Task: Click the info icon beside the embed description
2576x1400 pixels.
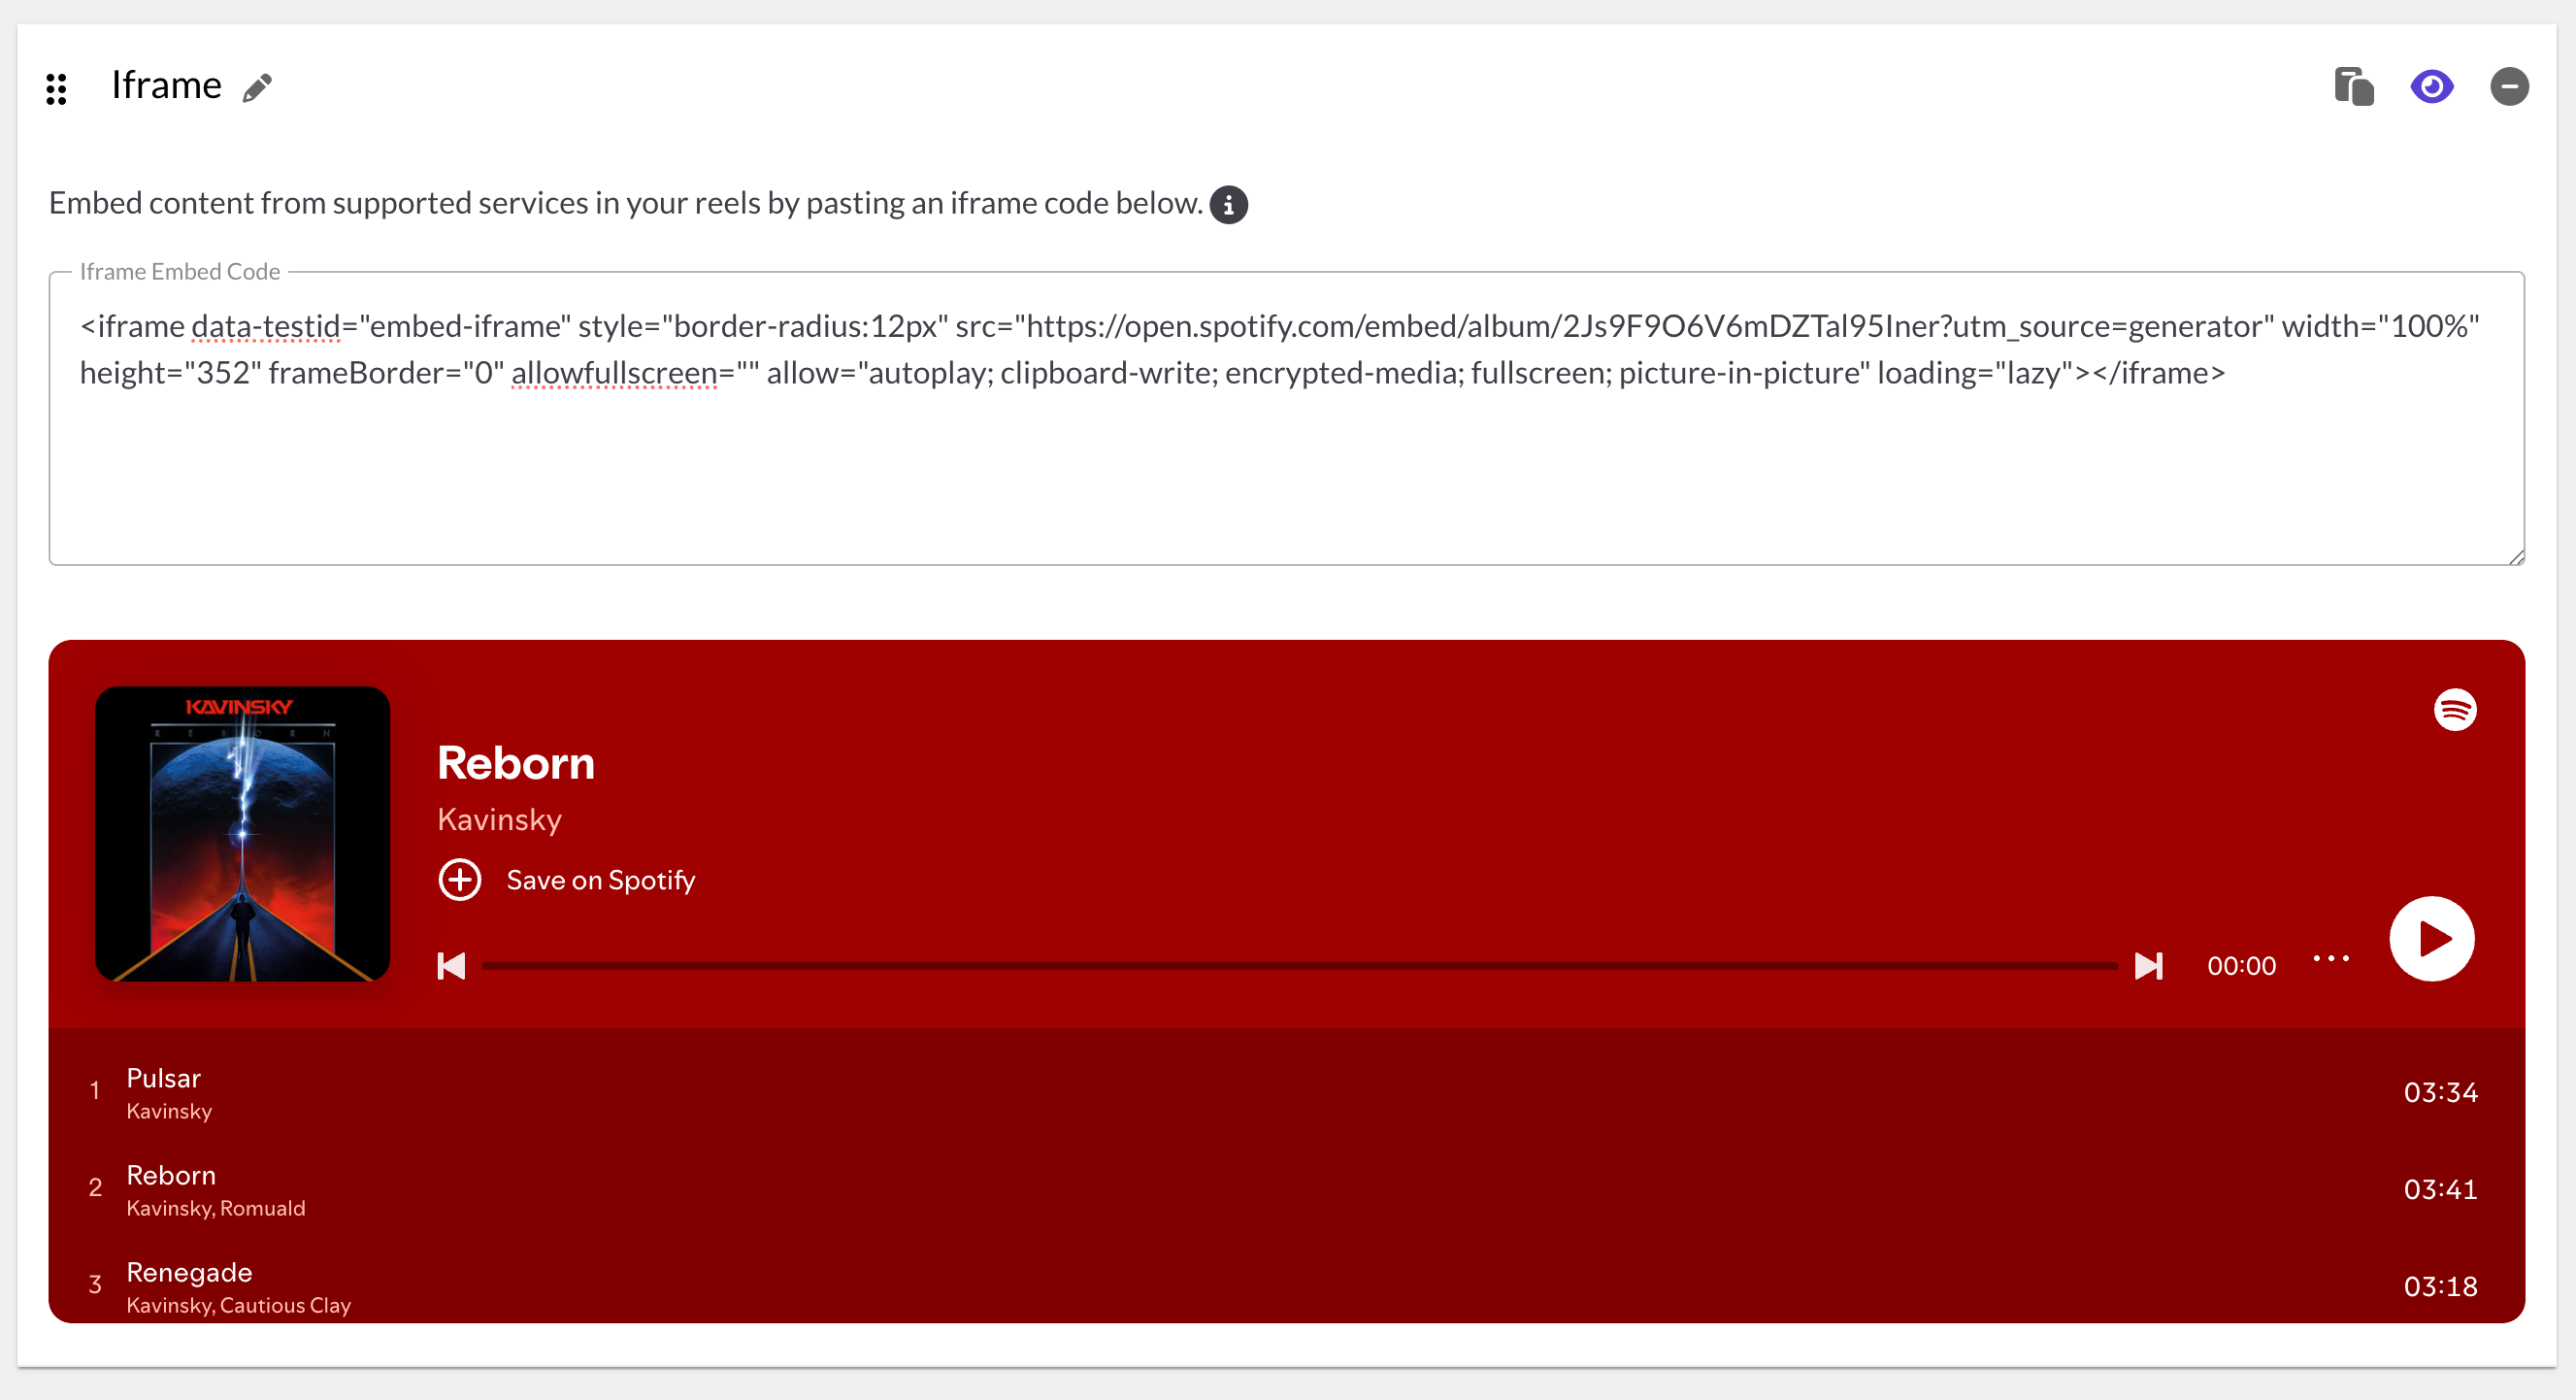Action: point(1228,205)
